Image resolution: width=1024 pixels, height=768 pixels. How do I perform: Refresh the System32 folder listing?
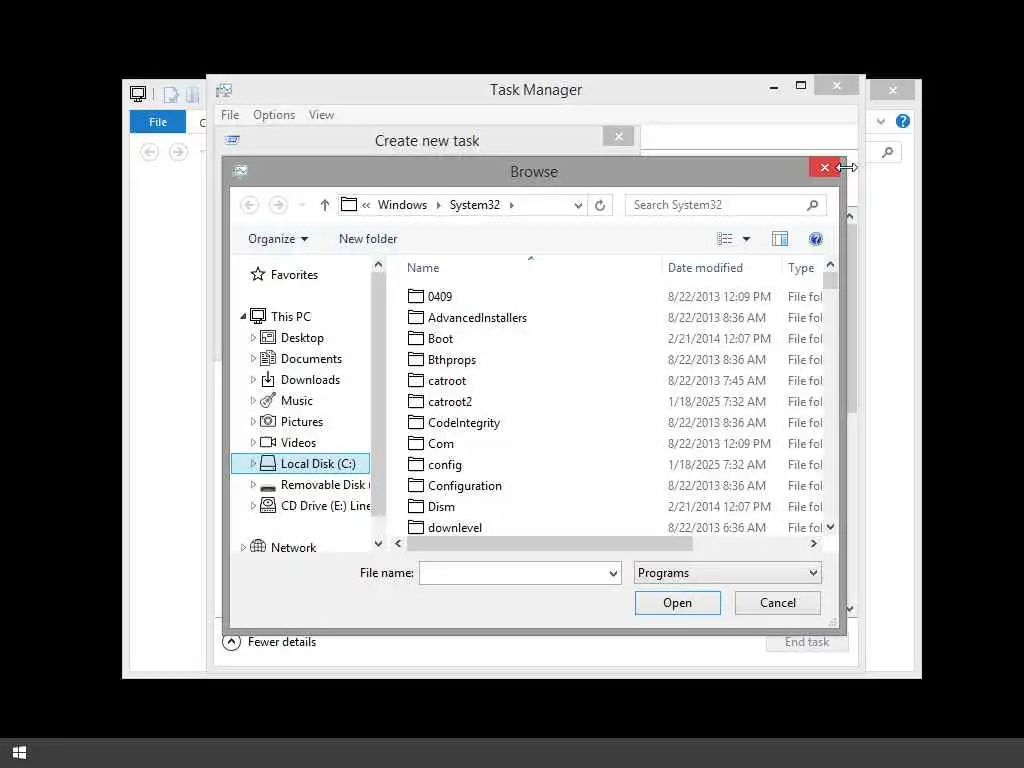point(600,205)
